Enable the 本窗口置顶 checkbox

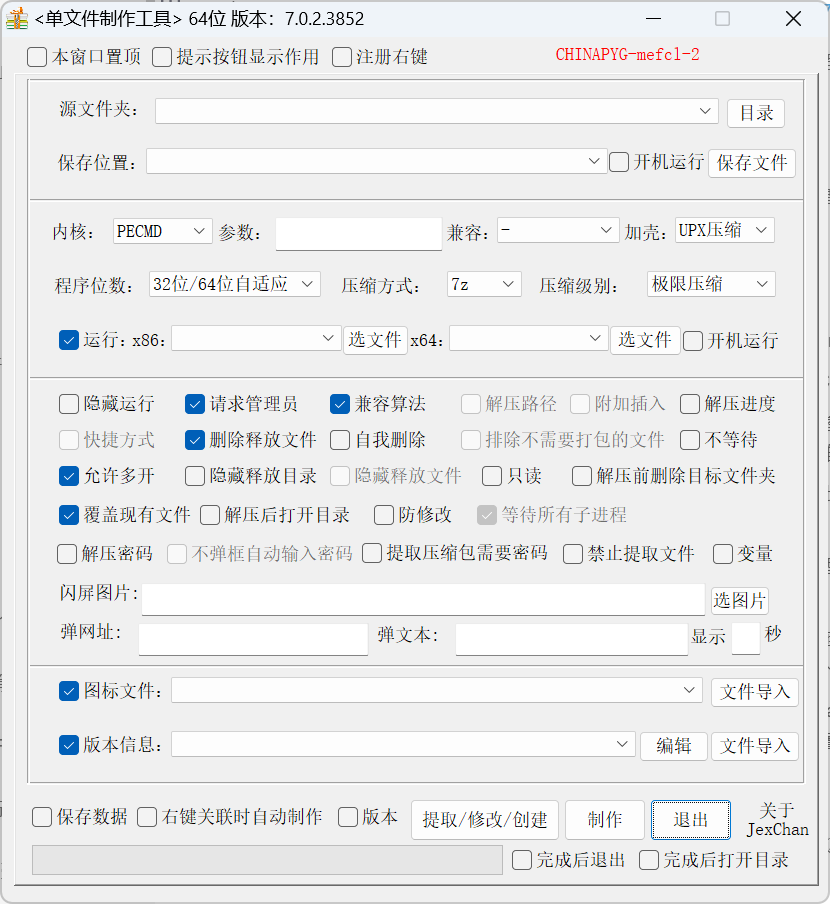(37, 57)
